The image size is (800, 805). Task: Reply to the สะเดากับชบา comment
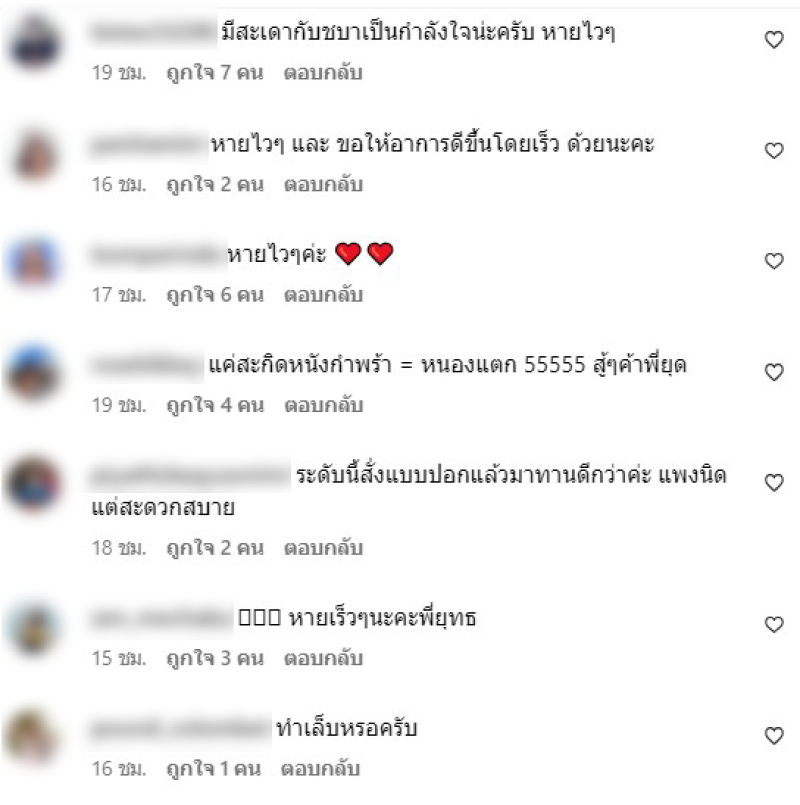click(323, 72)
